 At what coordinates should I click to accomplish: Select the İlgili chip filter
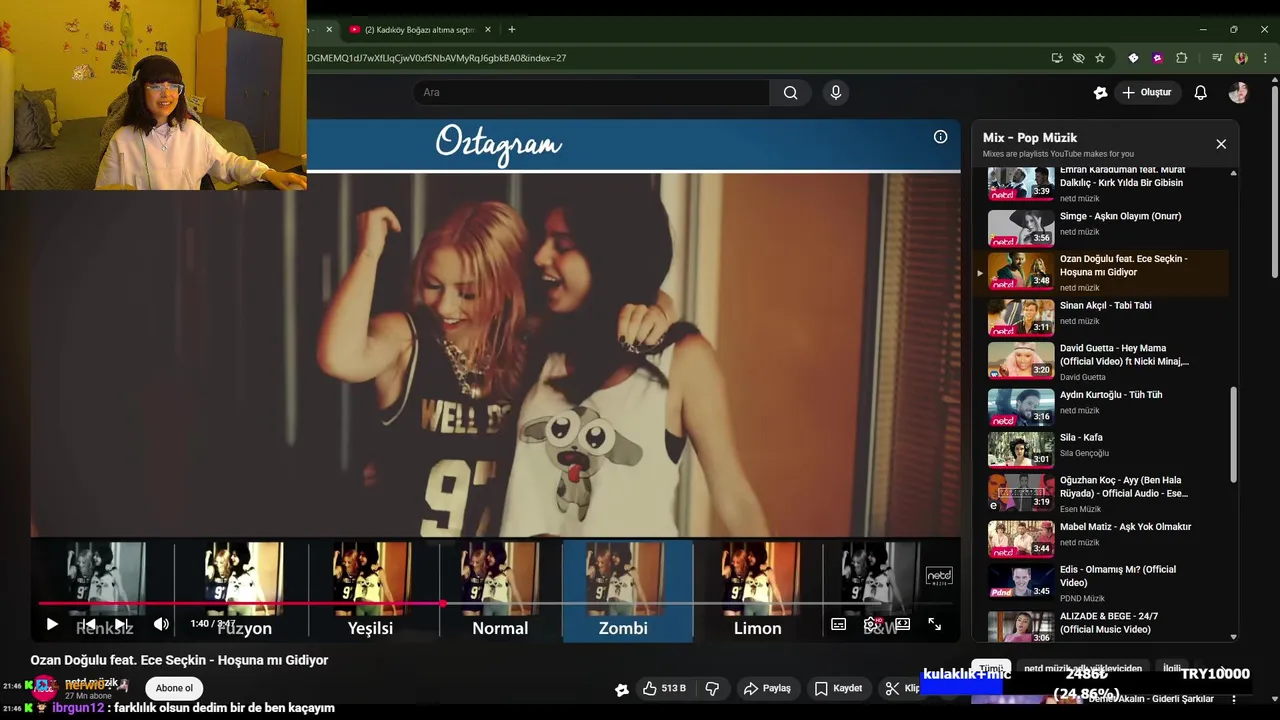pyautogui.click(x=1171, y=668)
